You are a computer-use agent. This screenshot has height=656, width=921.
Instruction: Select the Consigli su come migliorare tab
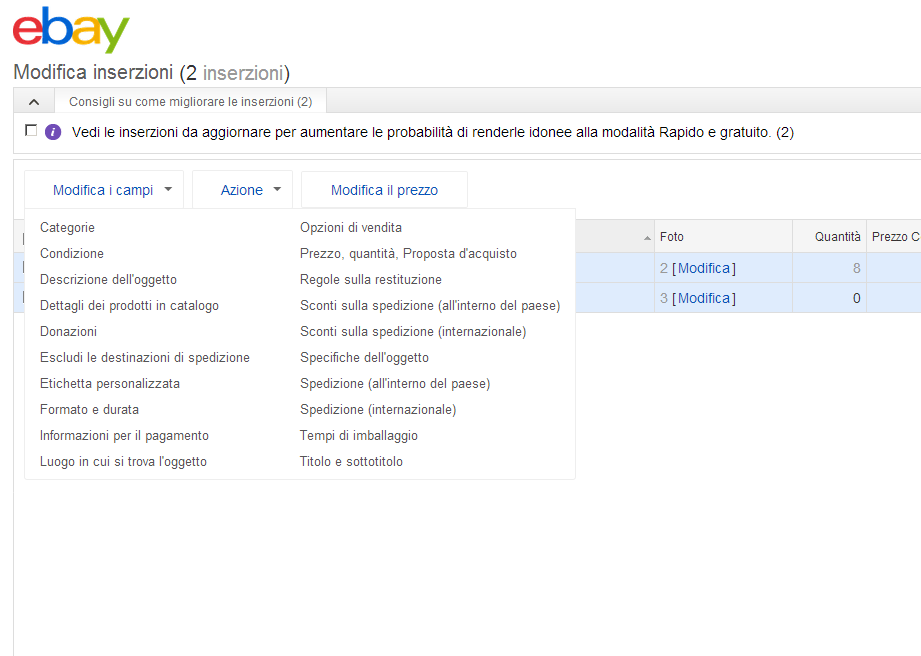tap(190, 101)
